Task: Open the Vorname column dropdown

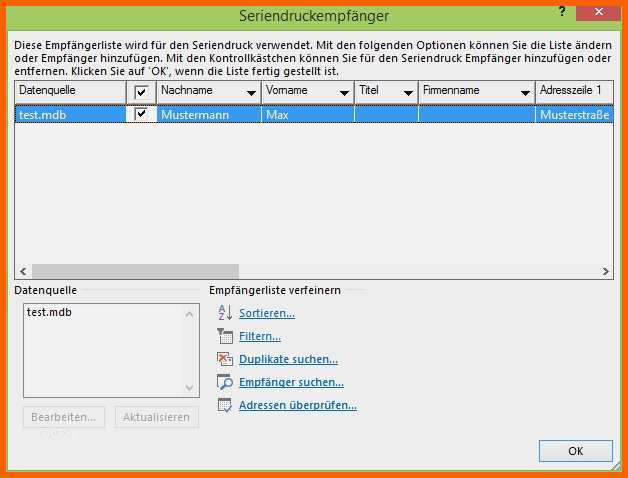Action: (344, 93)
